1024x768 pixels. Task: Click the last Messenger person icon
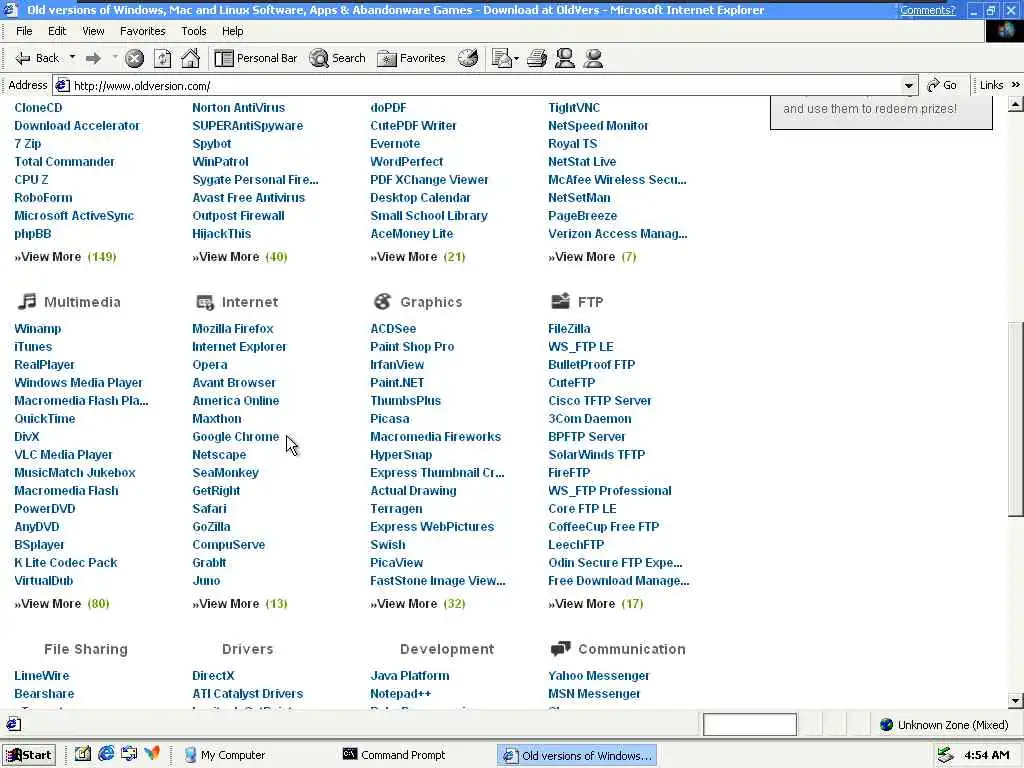click(593, 58)
